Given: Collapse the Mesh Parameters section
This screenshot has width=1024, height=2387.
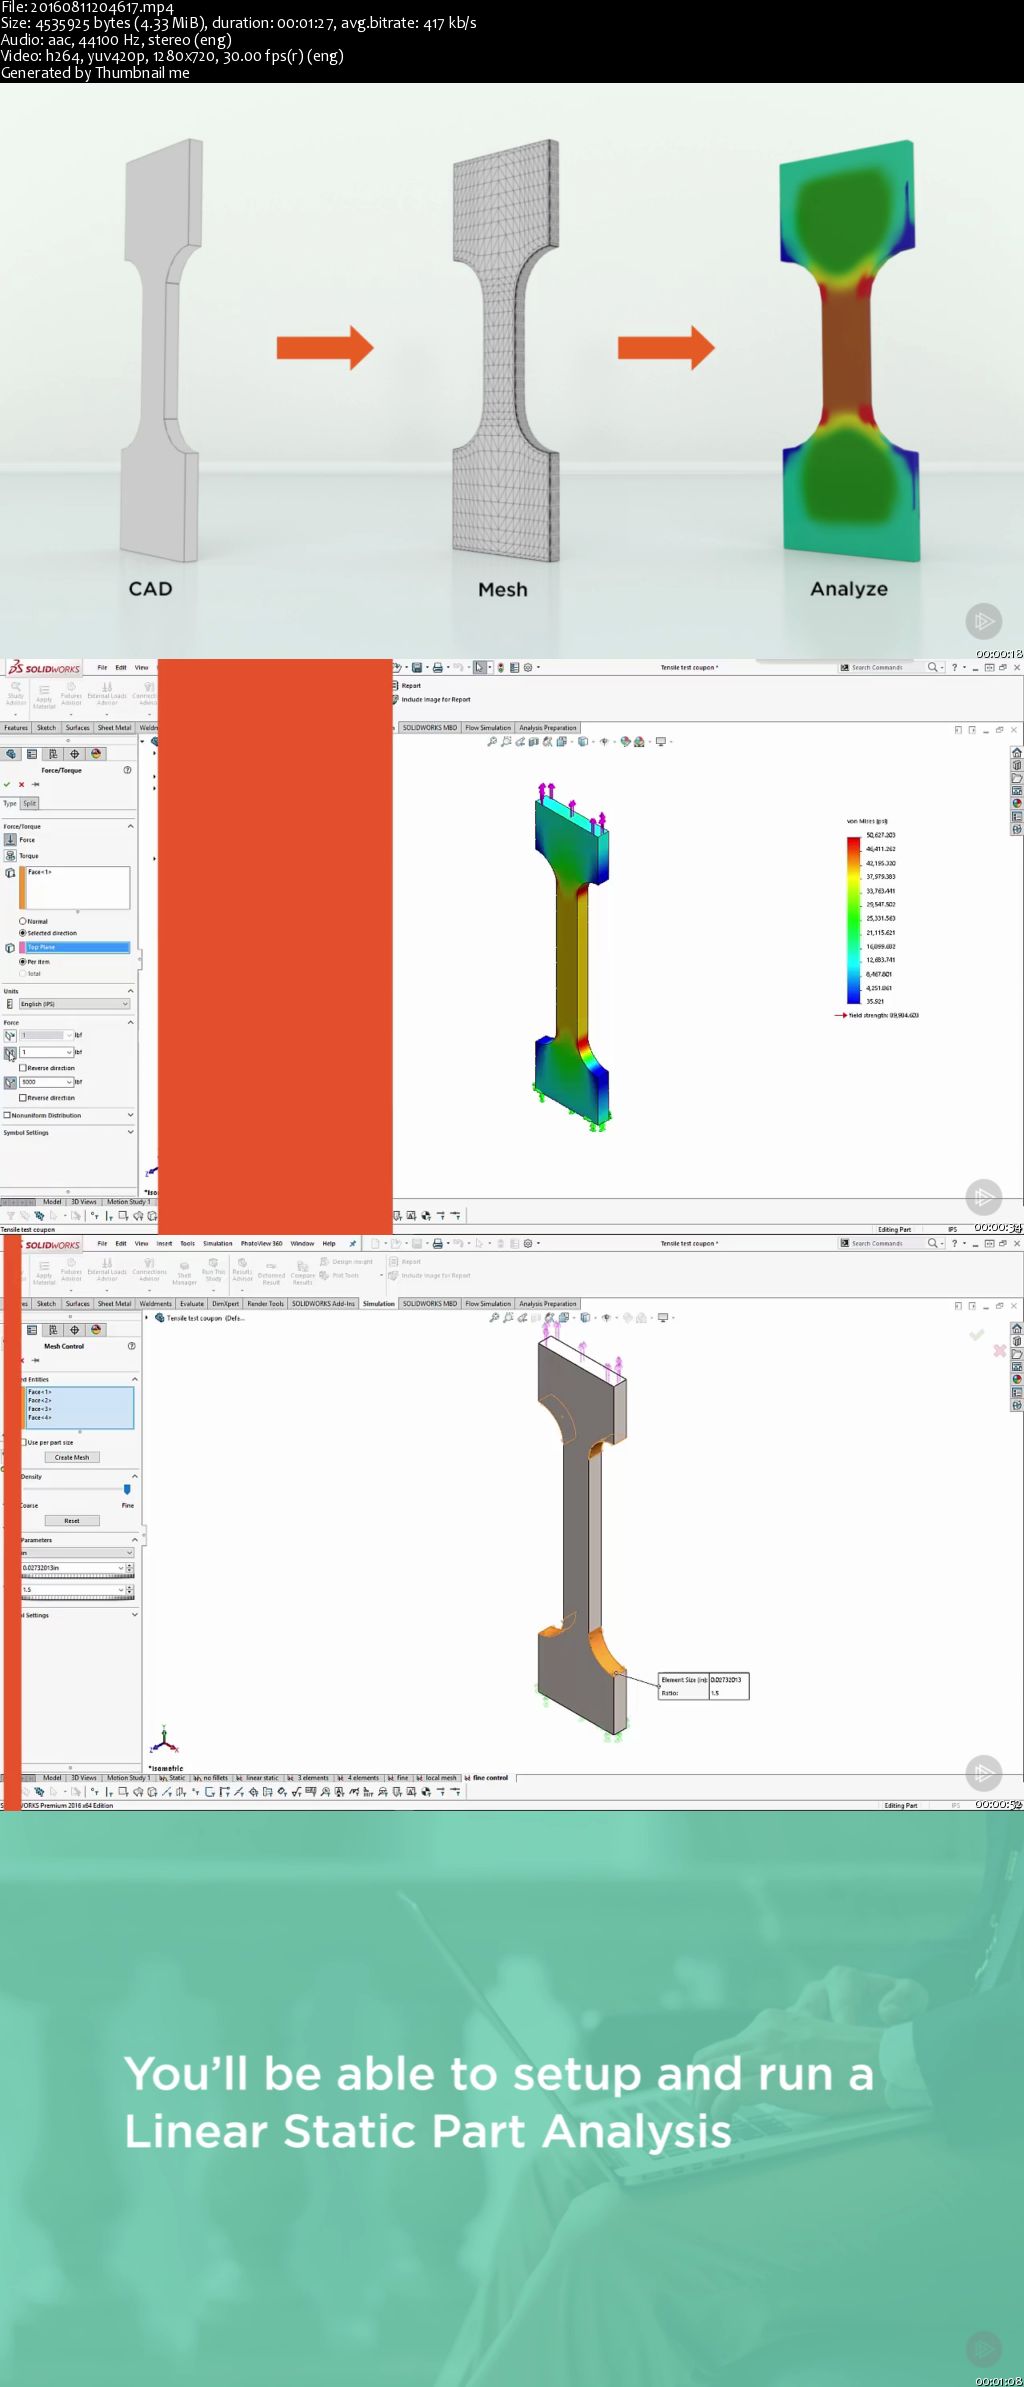Looking at the screenshot, I should pos(134,1540).
